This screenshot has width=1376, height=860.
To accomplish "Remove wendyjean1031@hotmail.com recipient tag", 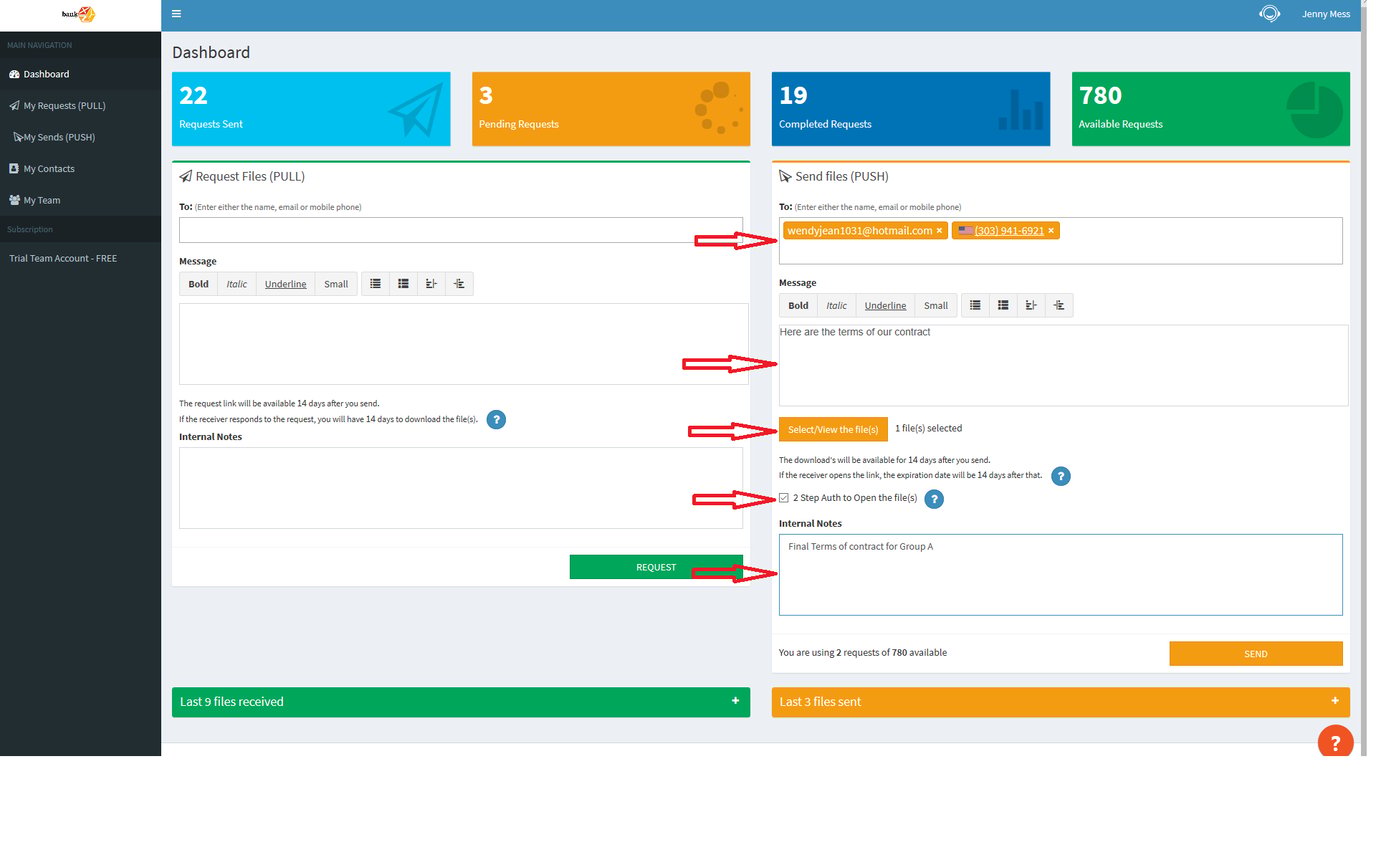I will tap(939, 231).
